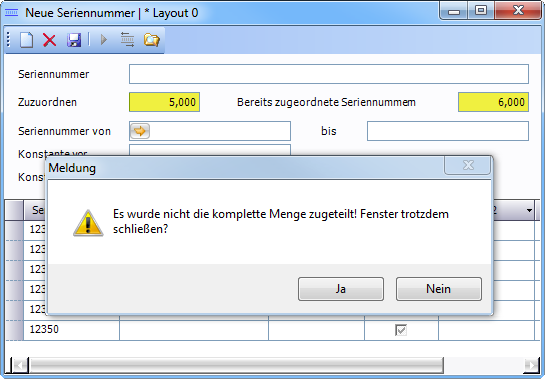This screenshot has height=379, width=545.
Task: Click the new document toolbar icon
Action: 26,40
